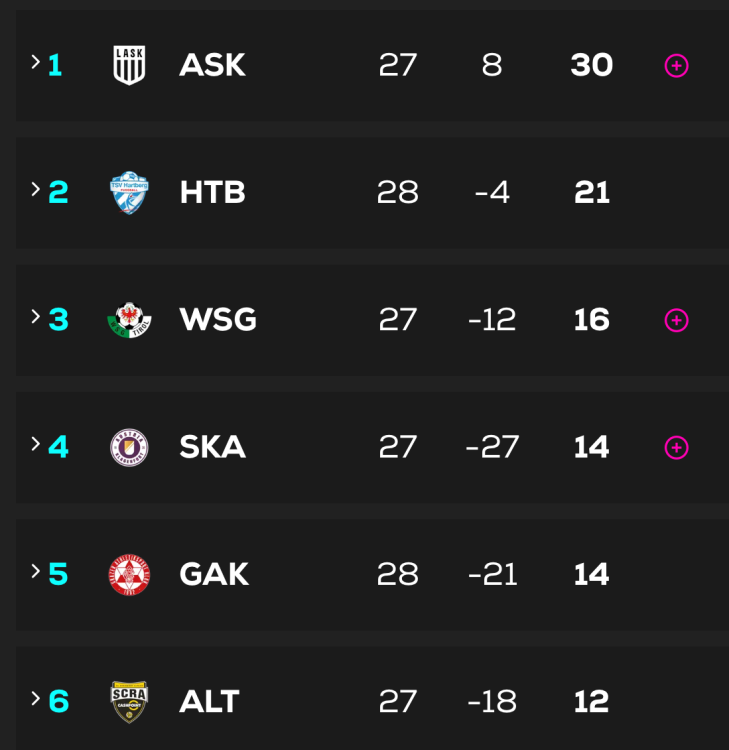Click the SCR Altach club crest
Screen dimensions: 729x750
click(x=130, y=701)
